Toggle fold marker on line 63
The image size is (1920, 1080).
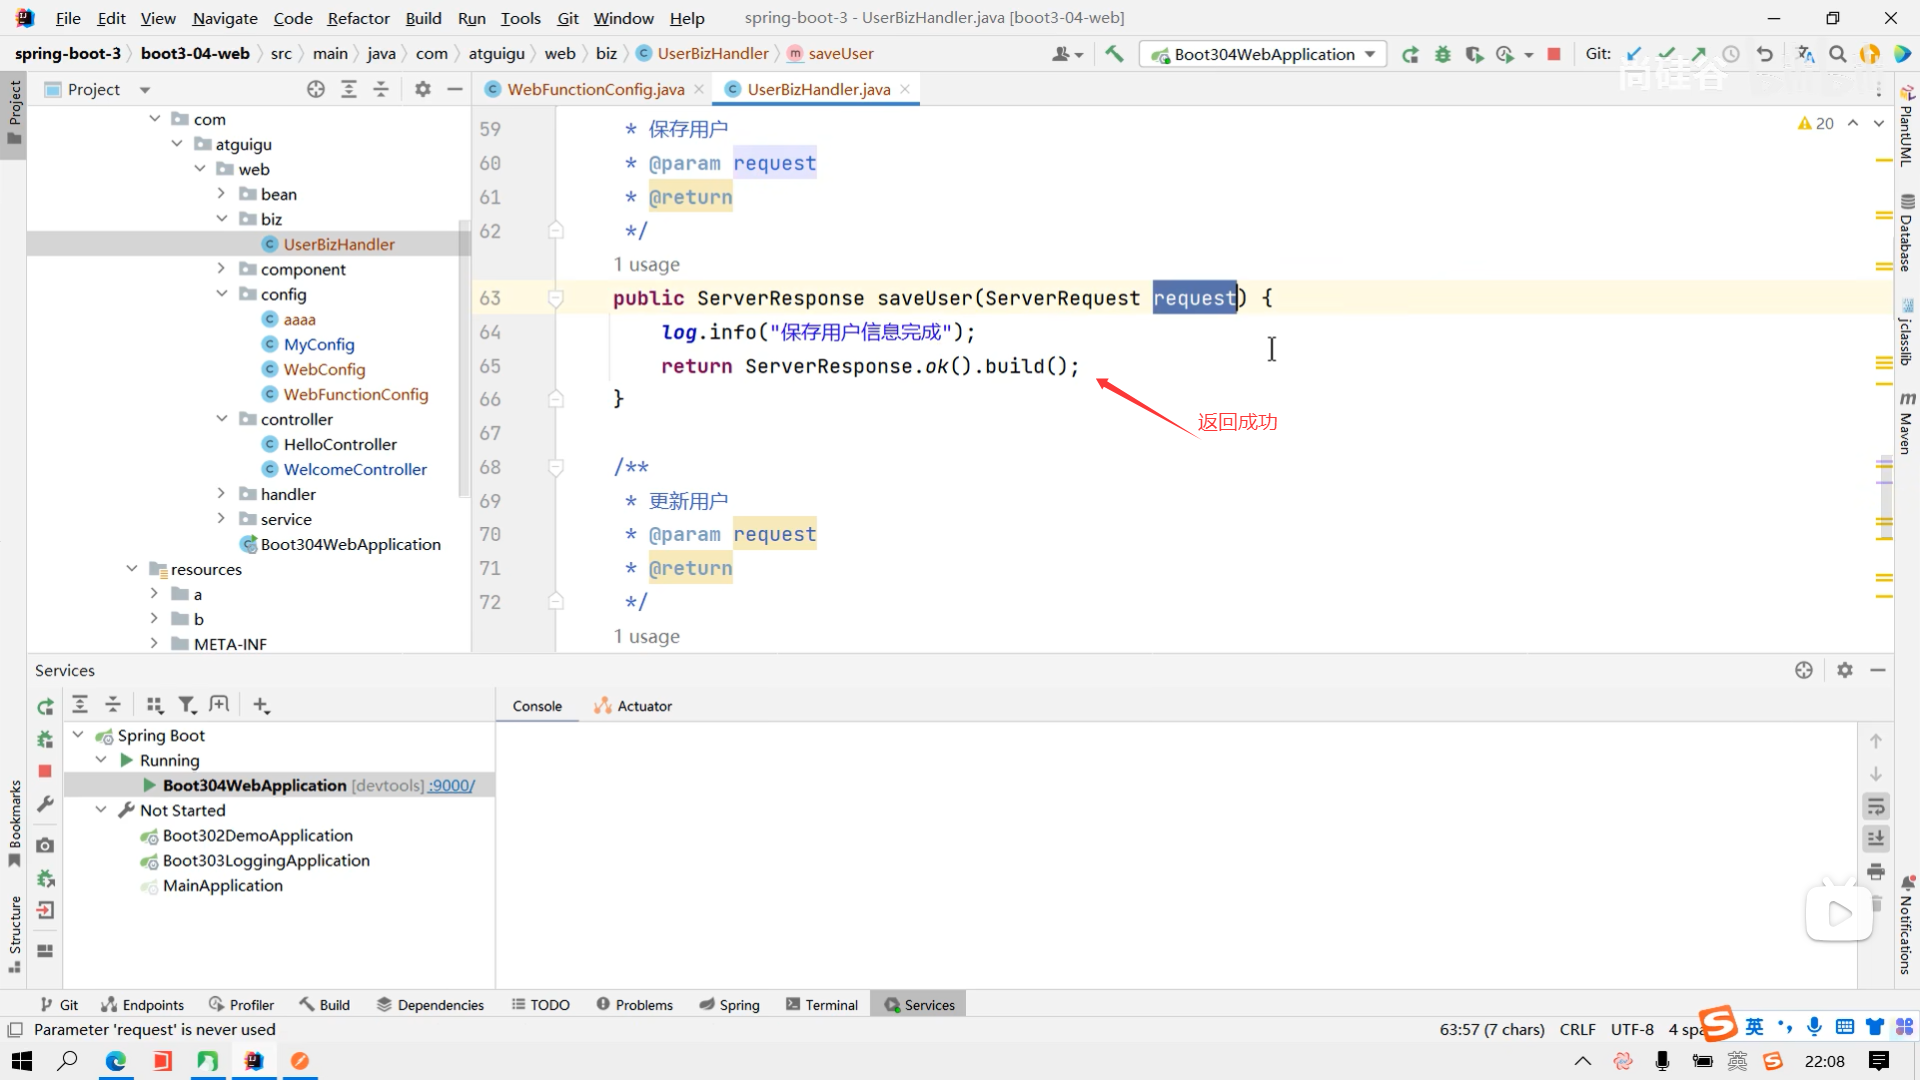click(x=556, y=298)
